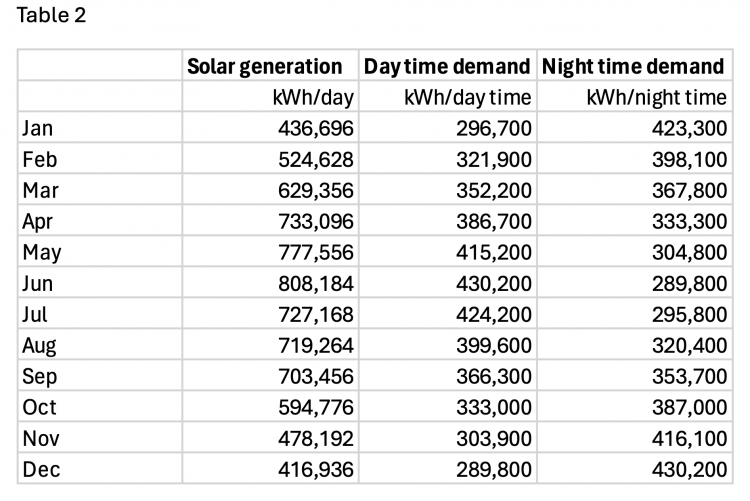Click the Solar generation column header

(x=265, y=66)
